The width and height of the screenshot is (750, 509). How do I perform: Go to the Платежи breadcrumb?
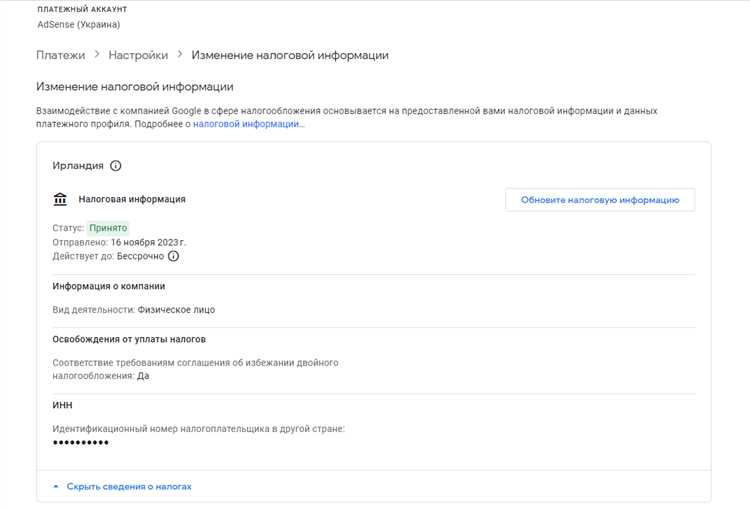[60, 55]
